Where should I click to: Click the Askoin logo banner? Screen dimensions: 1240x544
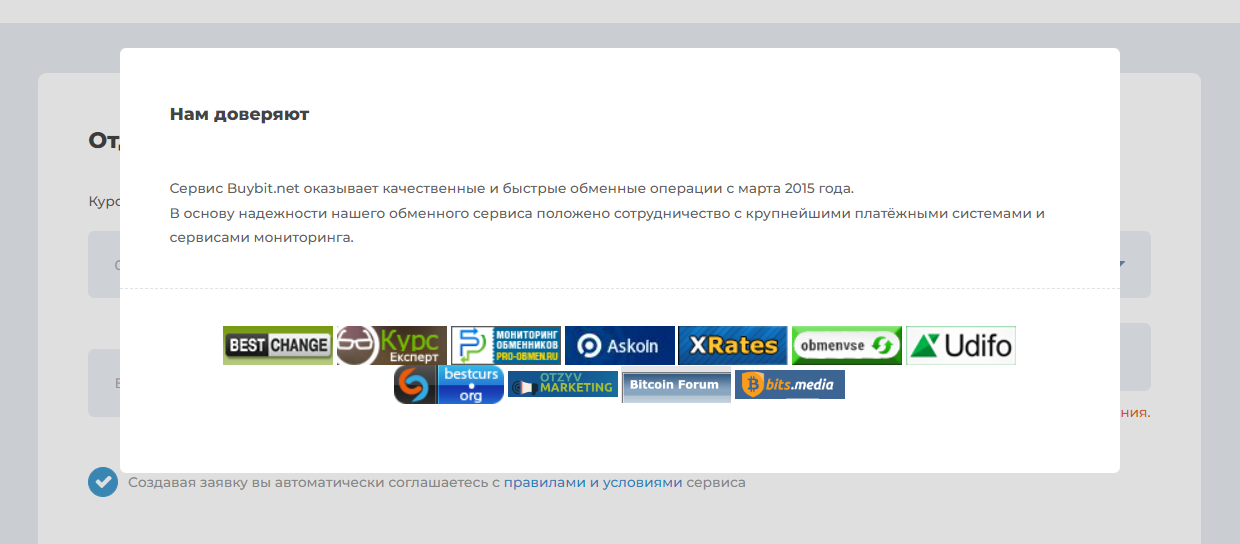(620, 345)
